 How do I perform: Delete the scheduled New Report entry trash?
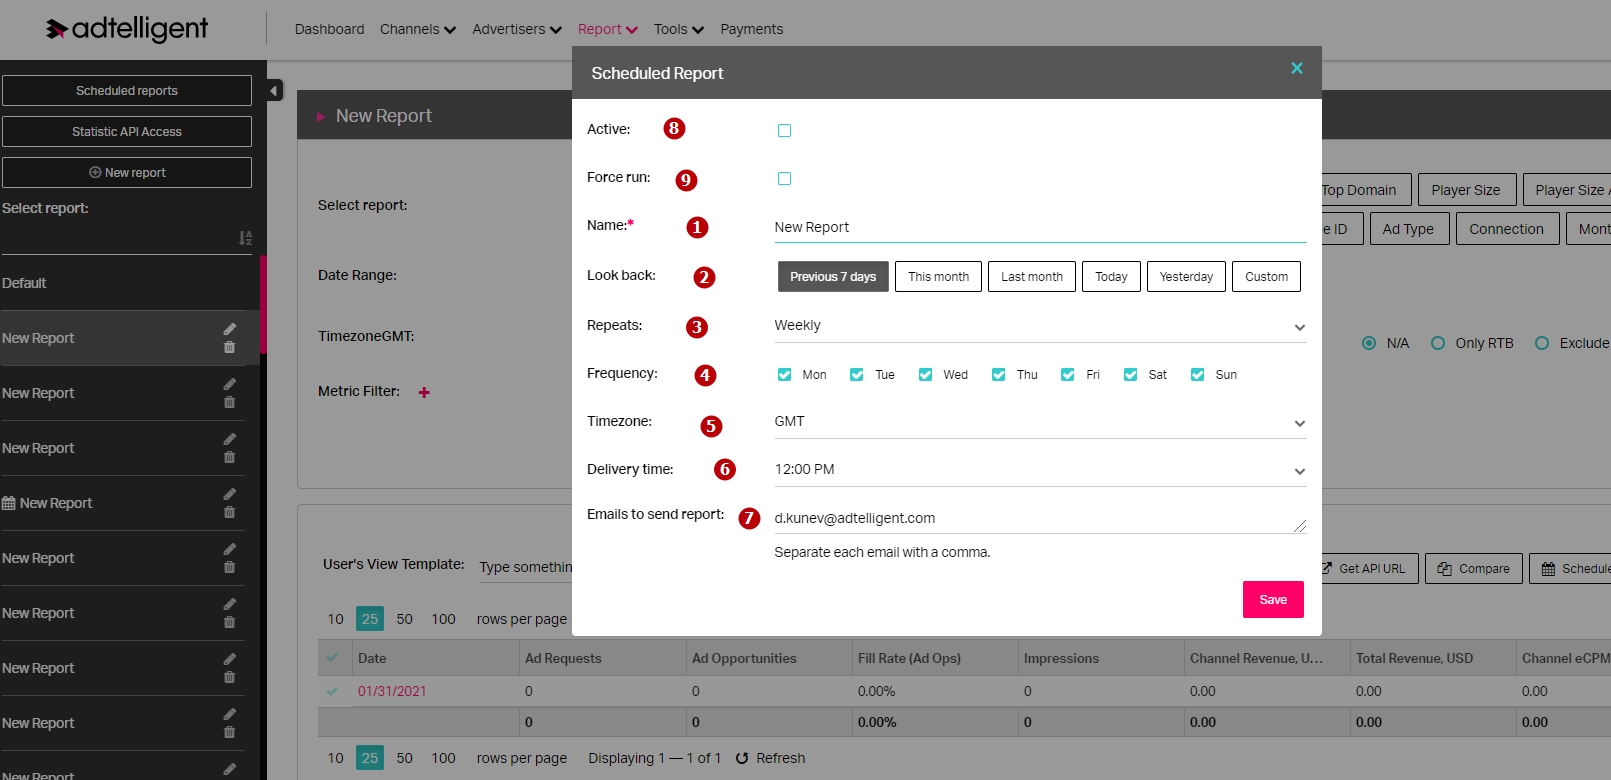[229, 512]
